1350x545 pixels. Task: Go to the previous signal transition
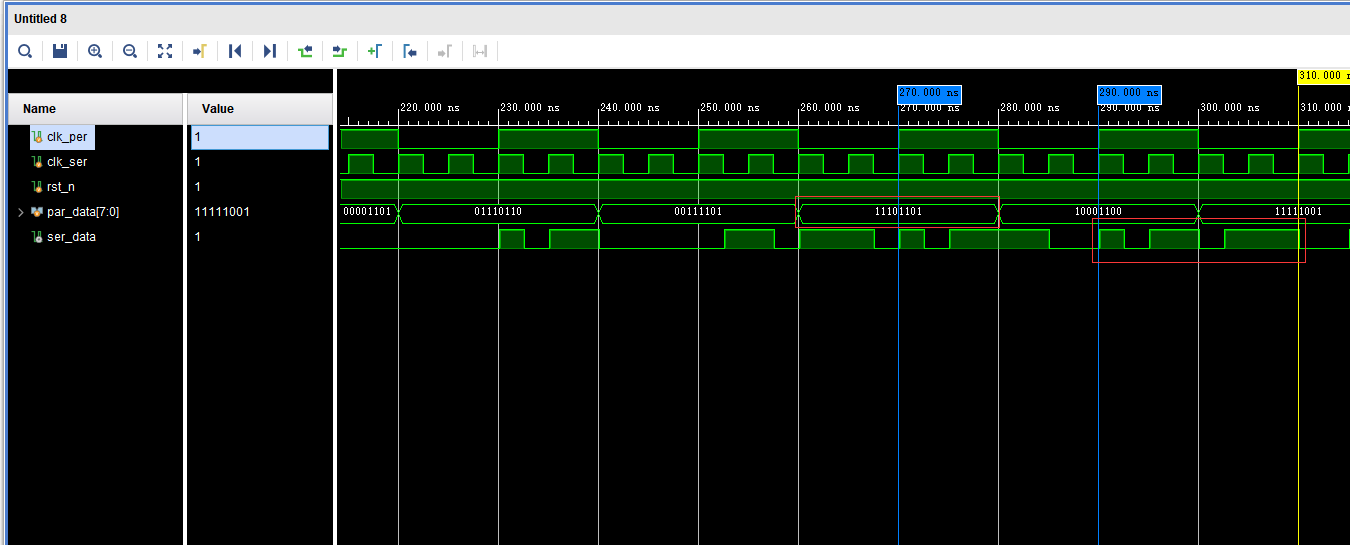(305, 51)
